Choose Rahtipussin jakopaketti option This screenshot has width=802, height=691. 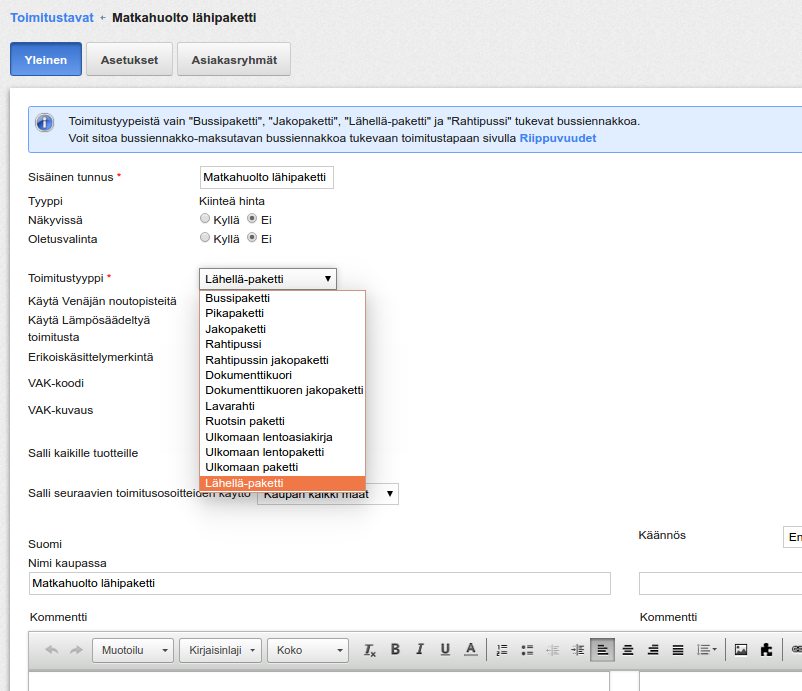point(282,360)
